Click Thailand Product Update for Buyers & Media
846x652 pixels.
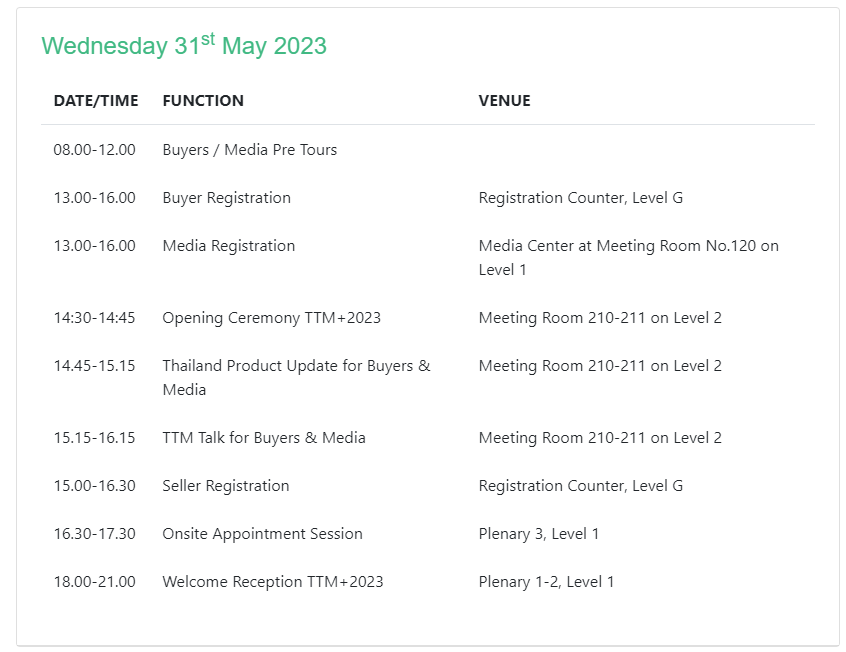coord(296,378)
